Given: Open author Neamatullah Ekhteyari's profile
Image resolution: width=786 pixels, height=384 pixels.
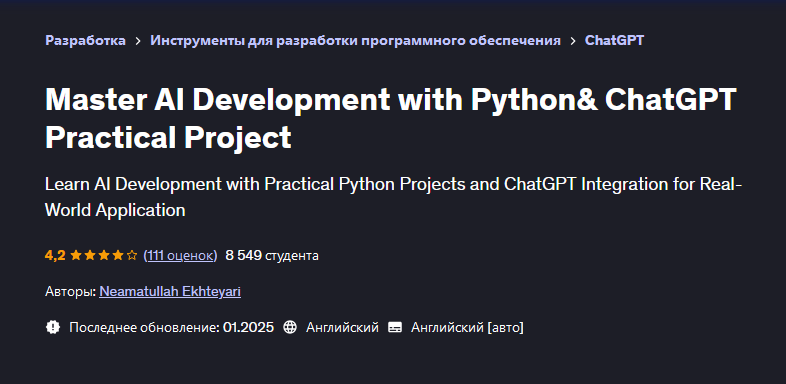Looking at the screenshot, I should click(170, 291).
